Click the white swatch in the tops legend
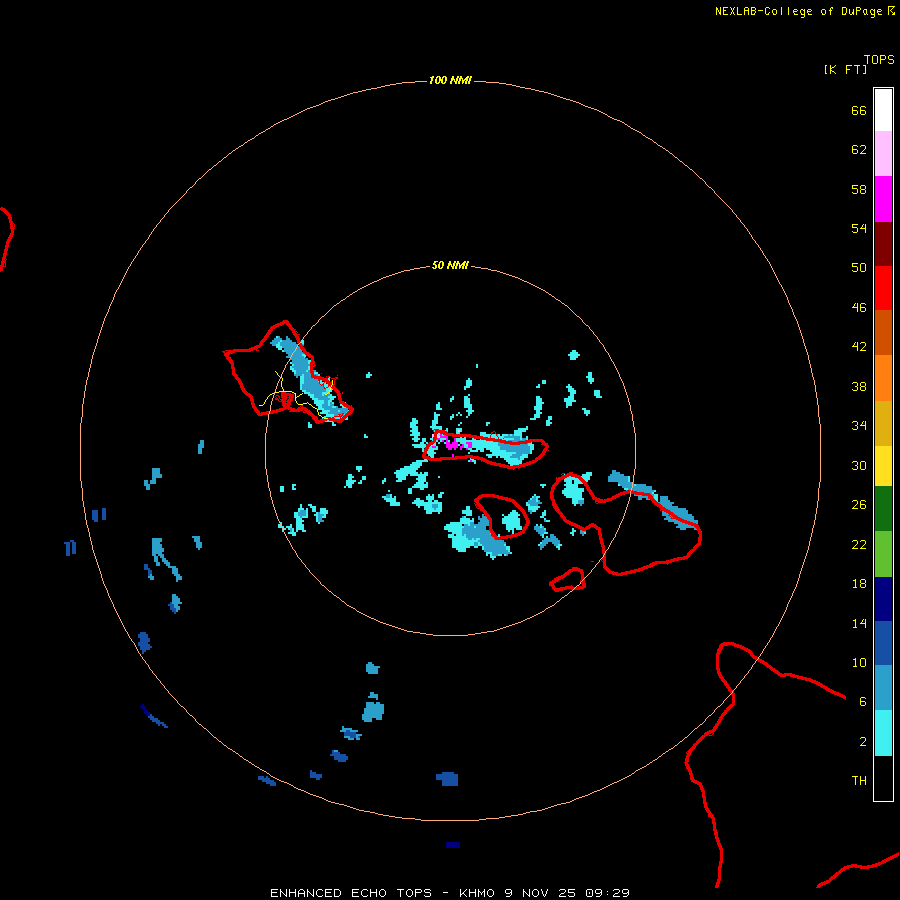 (883, 110)
